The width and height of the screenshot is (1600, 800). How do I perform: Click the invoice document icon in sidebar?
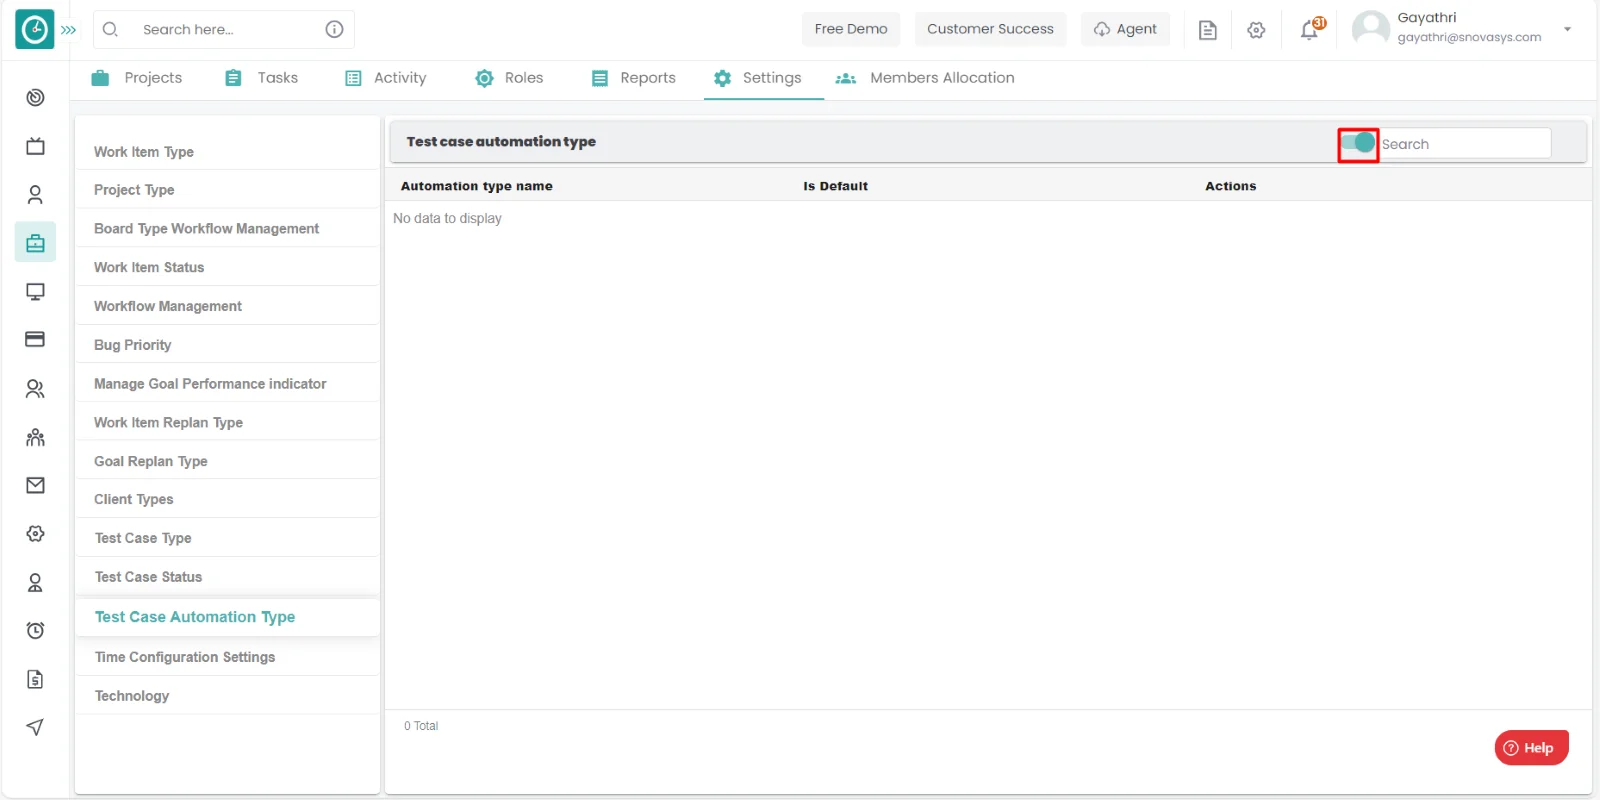point(35,679)
